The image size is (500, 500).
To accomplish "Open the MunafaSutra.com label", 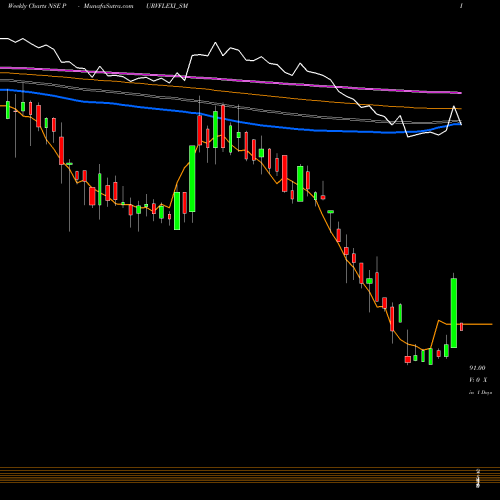I will click(108, 6).
